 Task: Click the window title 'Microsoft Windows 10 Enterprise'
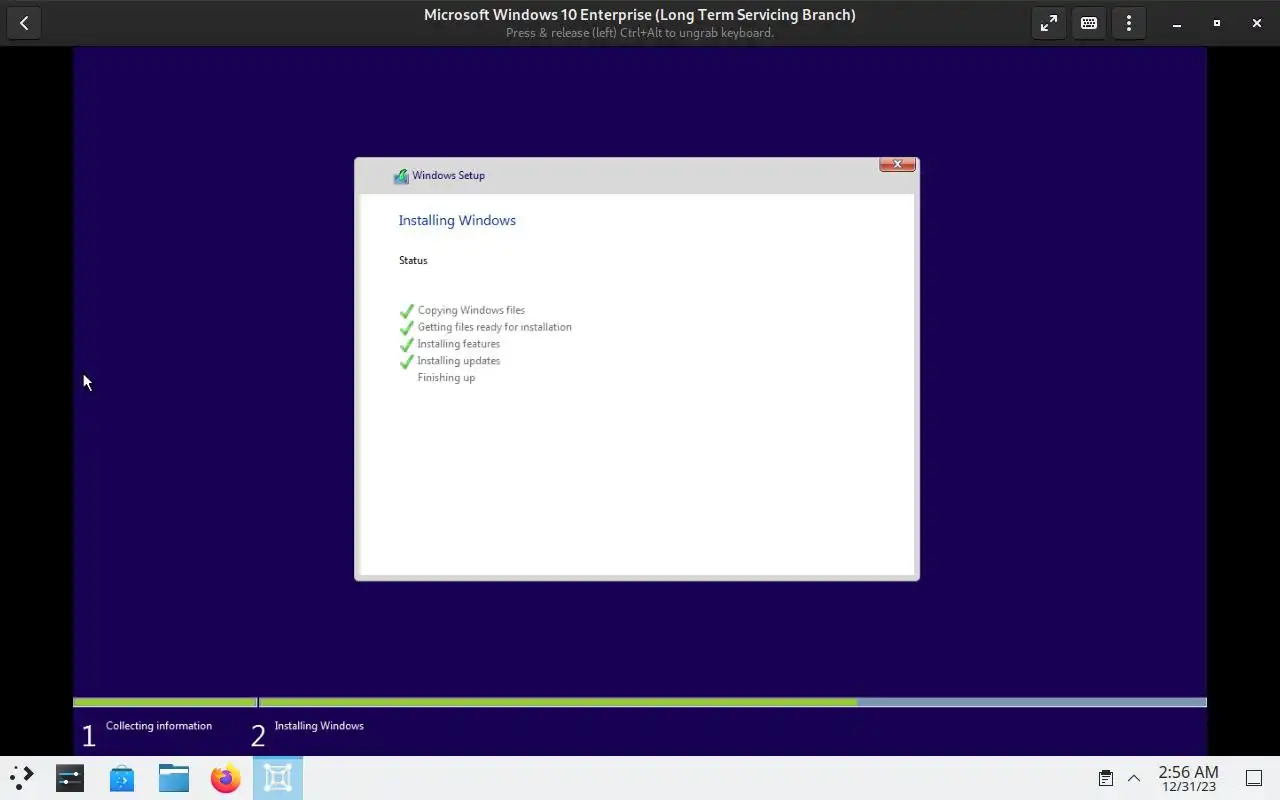coord(640,15)
